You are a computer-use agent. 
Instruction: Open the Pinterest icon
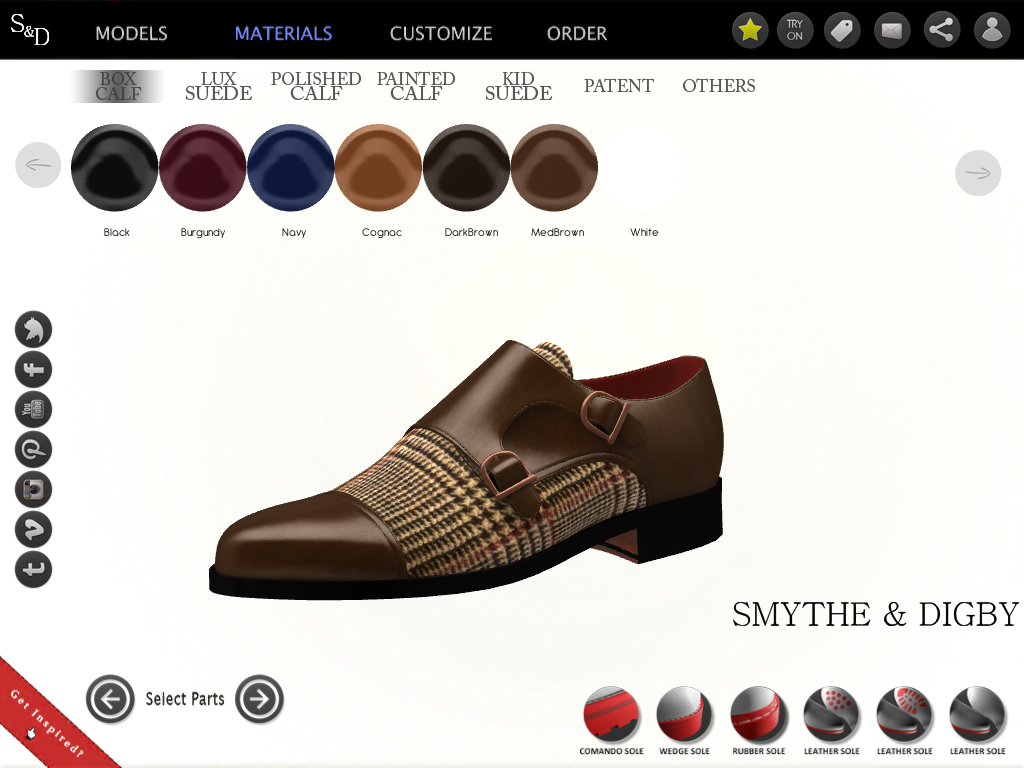[x=33, y=449]
